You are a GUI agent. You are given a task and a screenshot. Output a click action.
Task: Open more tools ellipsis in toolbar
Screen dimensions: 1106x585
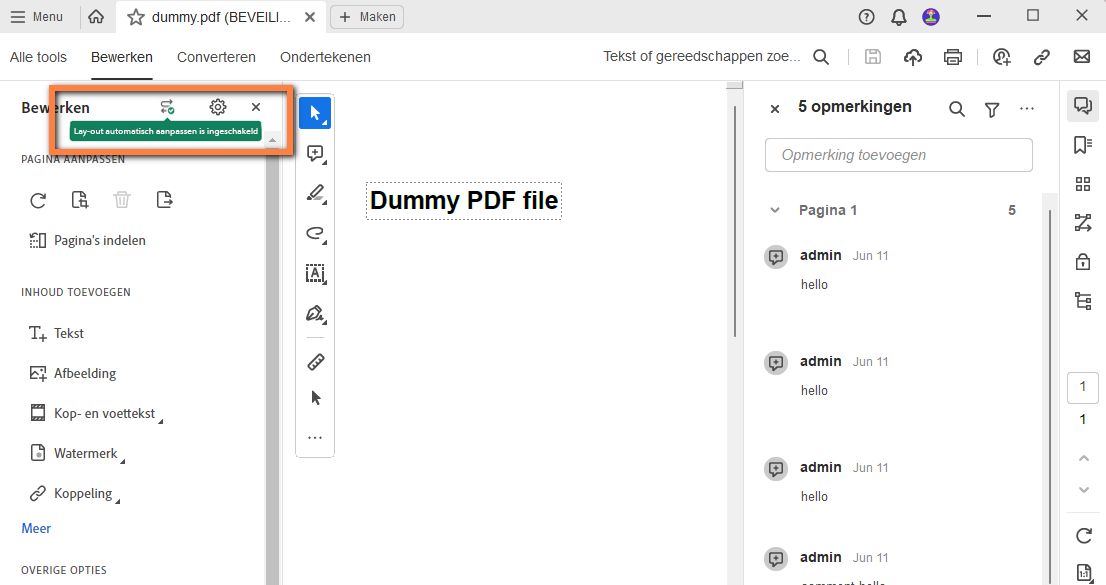tap(315, 438)
